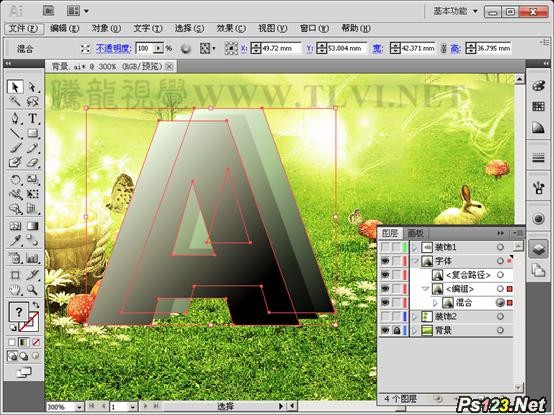Select the Hand tool

tap(15, 290)
